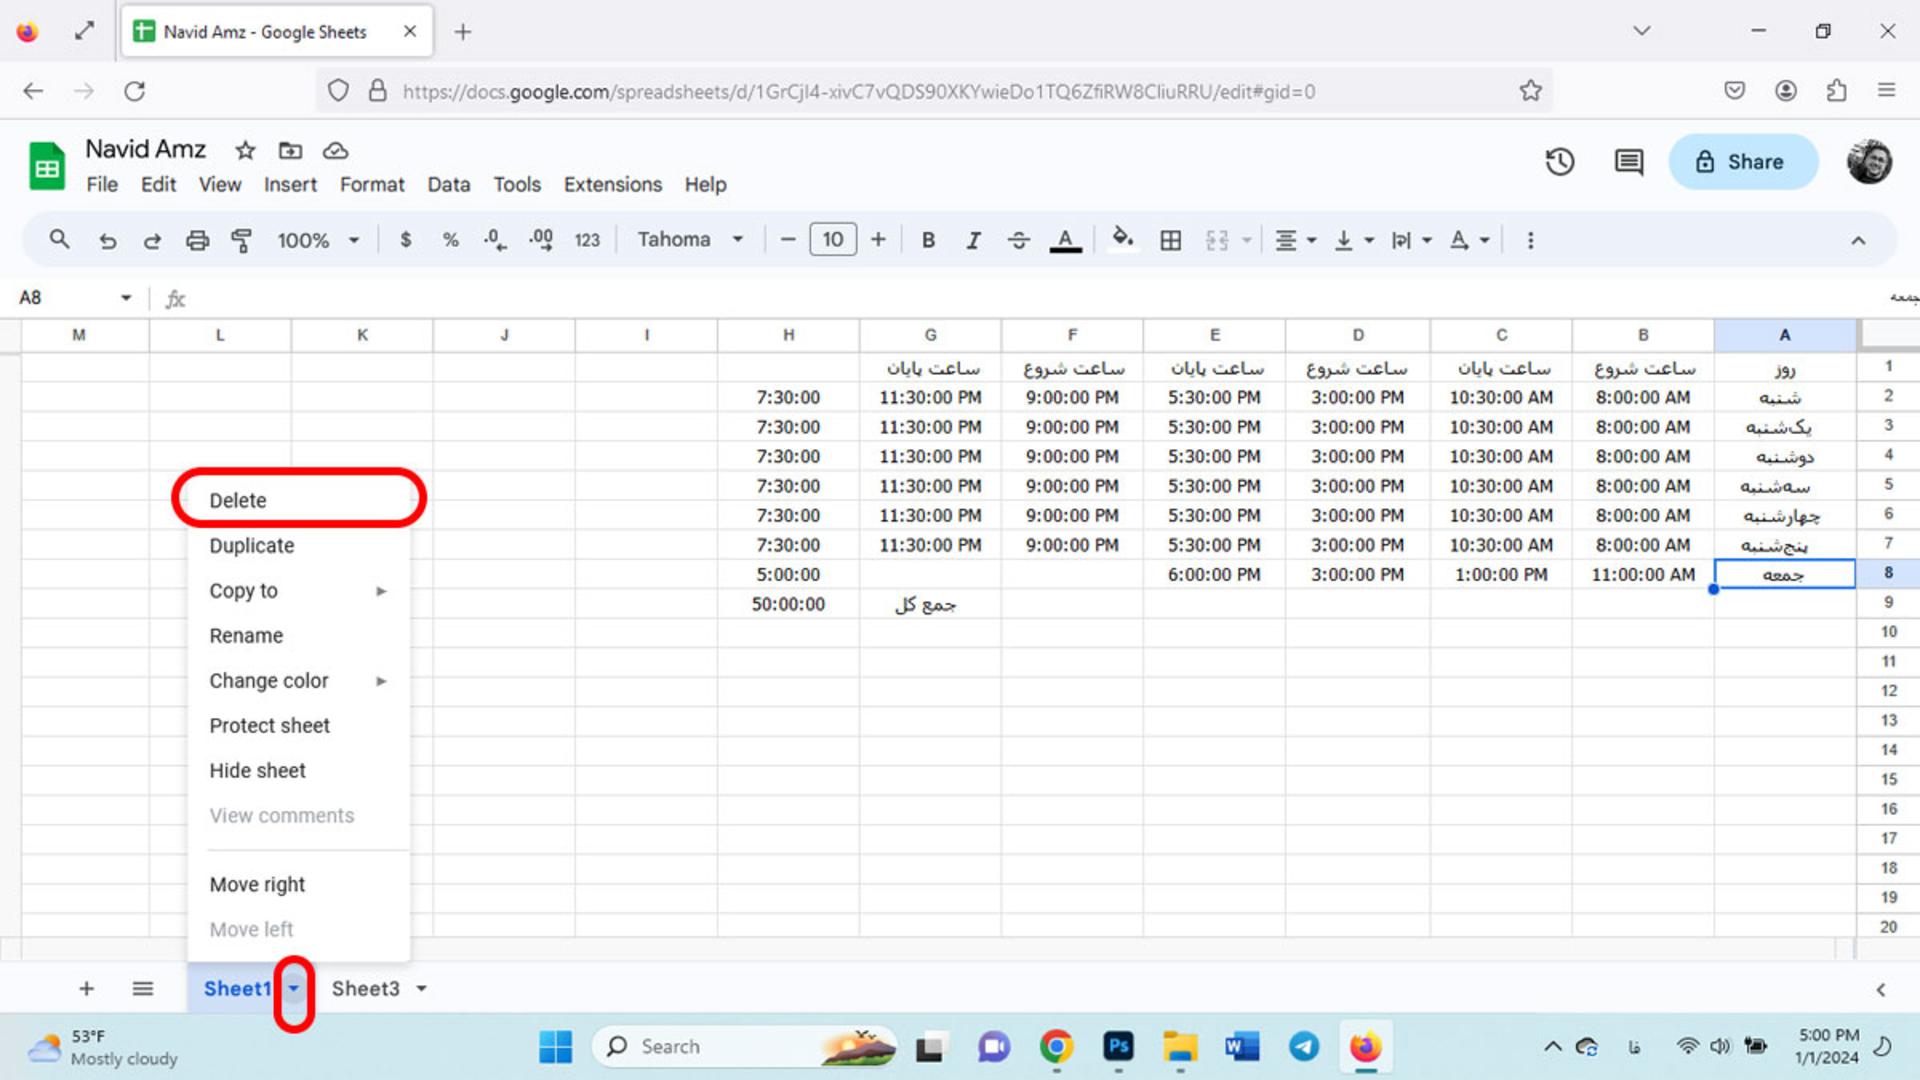
Task: Click the Undo arrow
Action: pyautogui.click(x=108, y=240)
